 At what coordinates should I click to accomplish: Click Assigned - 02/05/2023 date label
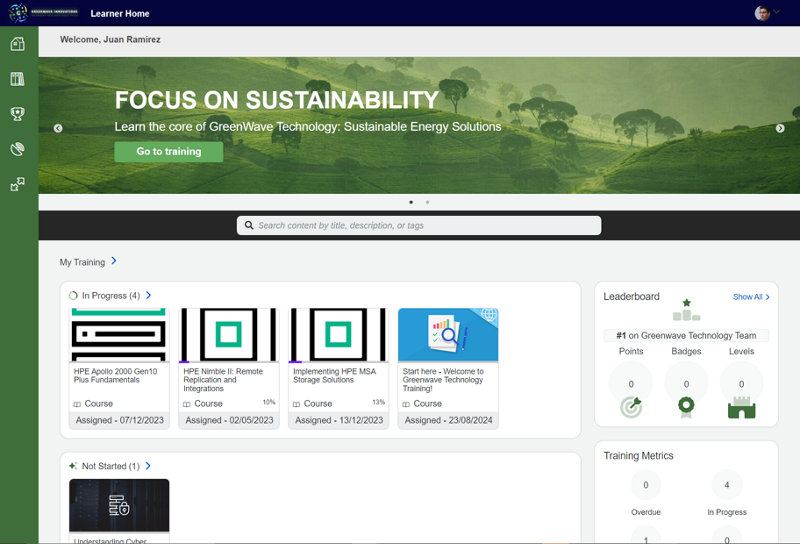229,420
